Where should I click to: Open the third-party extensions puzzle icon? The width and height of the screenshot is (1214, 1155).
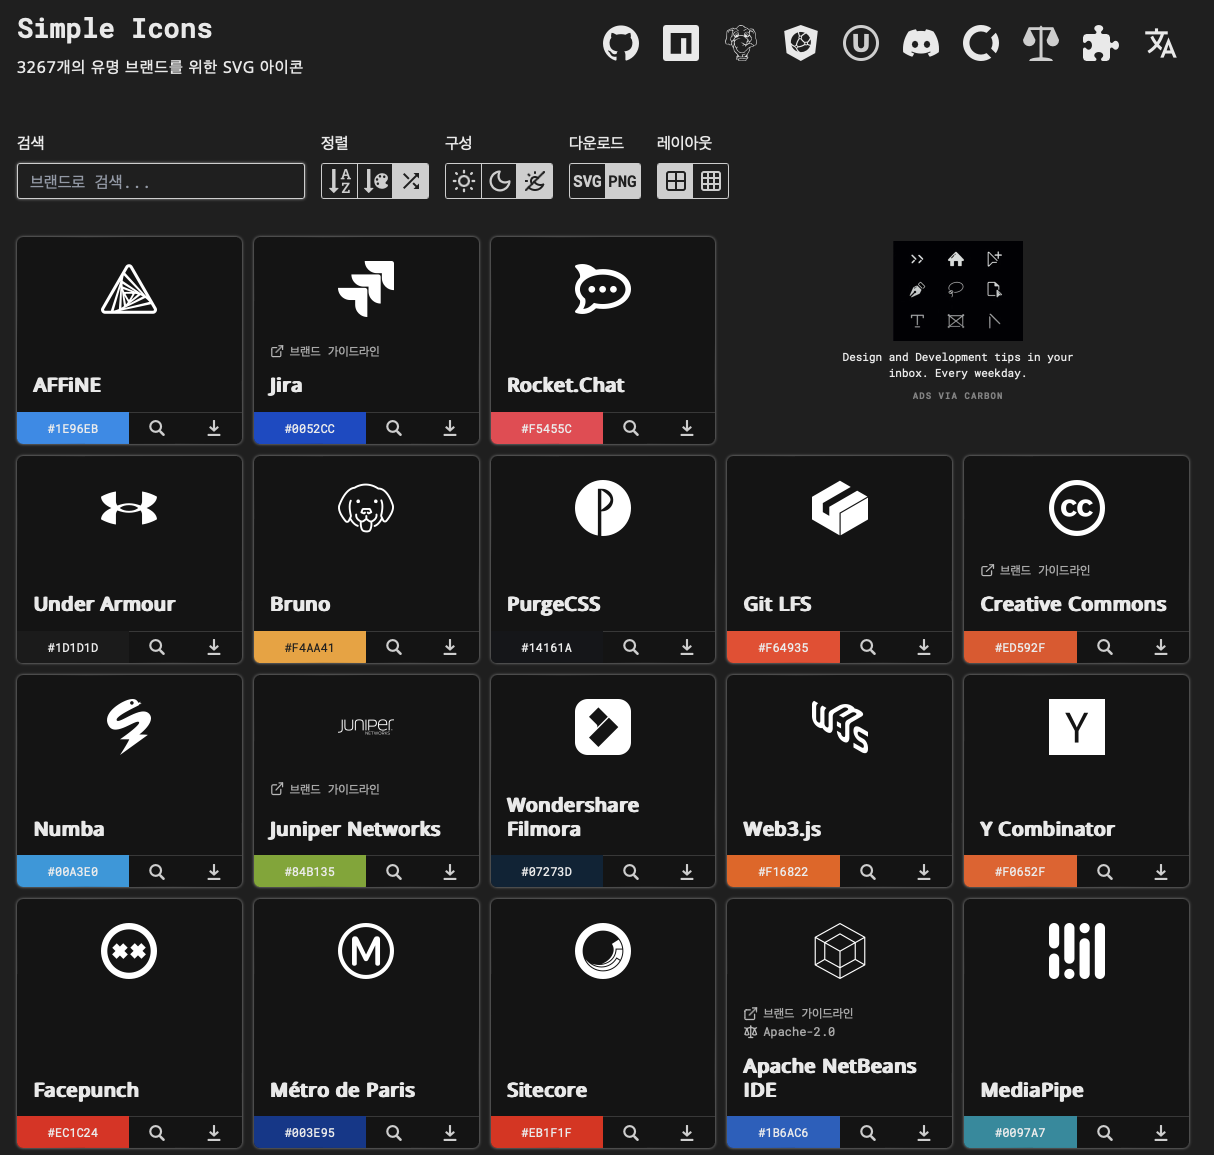pyautogui.click(x=1101, y=43)
